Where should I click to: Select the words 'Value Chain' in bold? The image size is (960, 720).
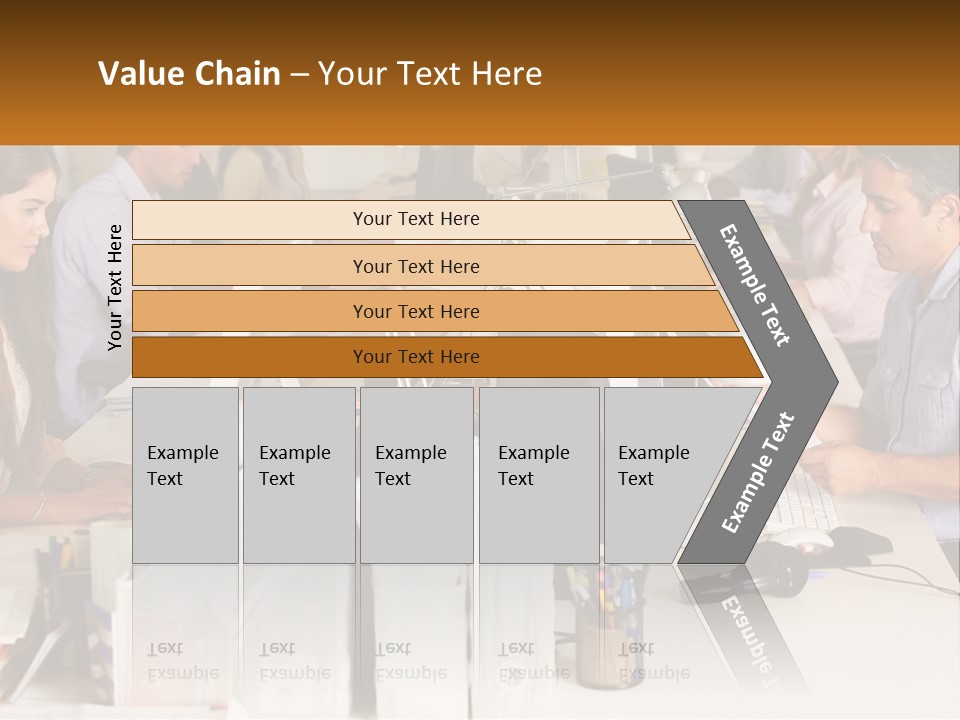coord(189,73)
